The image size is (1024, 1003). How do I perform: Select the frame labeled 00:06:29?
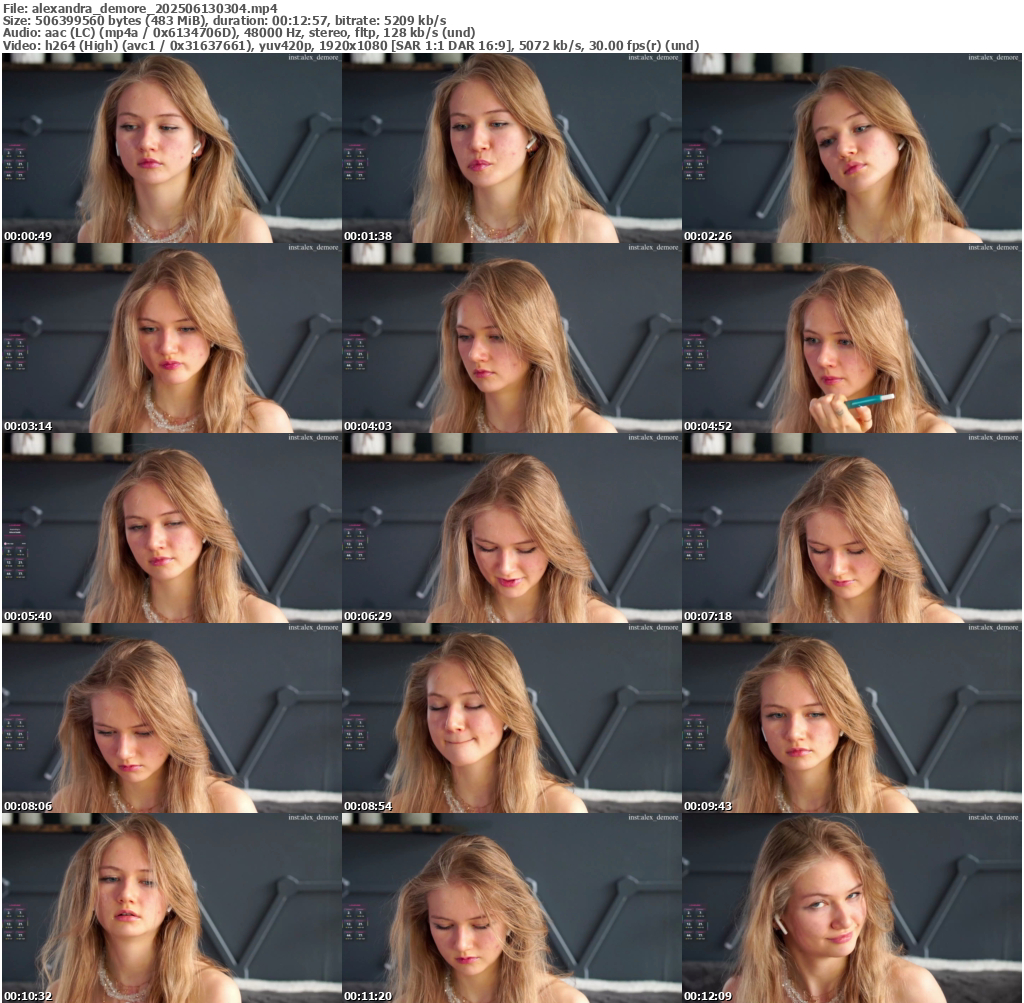[x=511, y=528]
